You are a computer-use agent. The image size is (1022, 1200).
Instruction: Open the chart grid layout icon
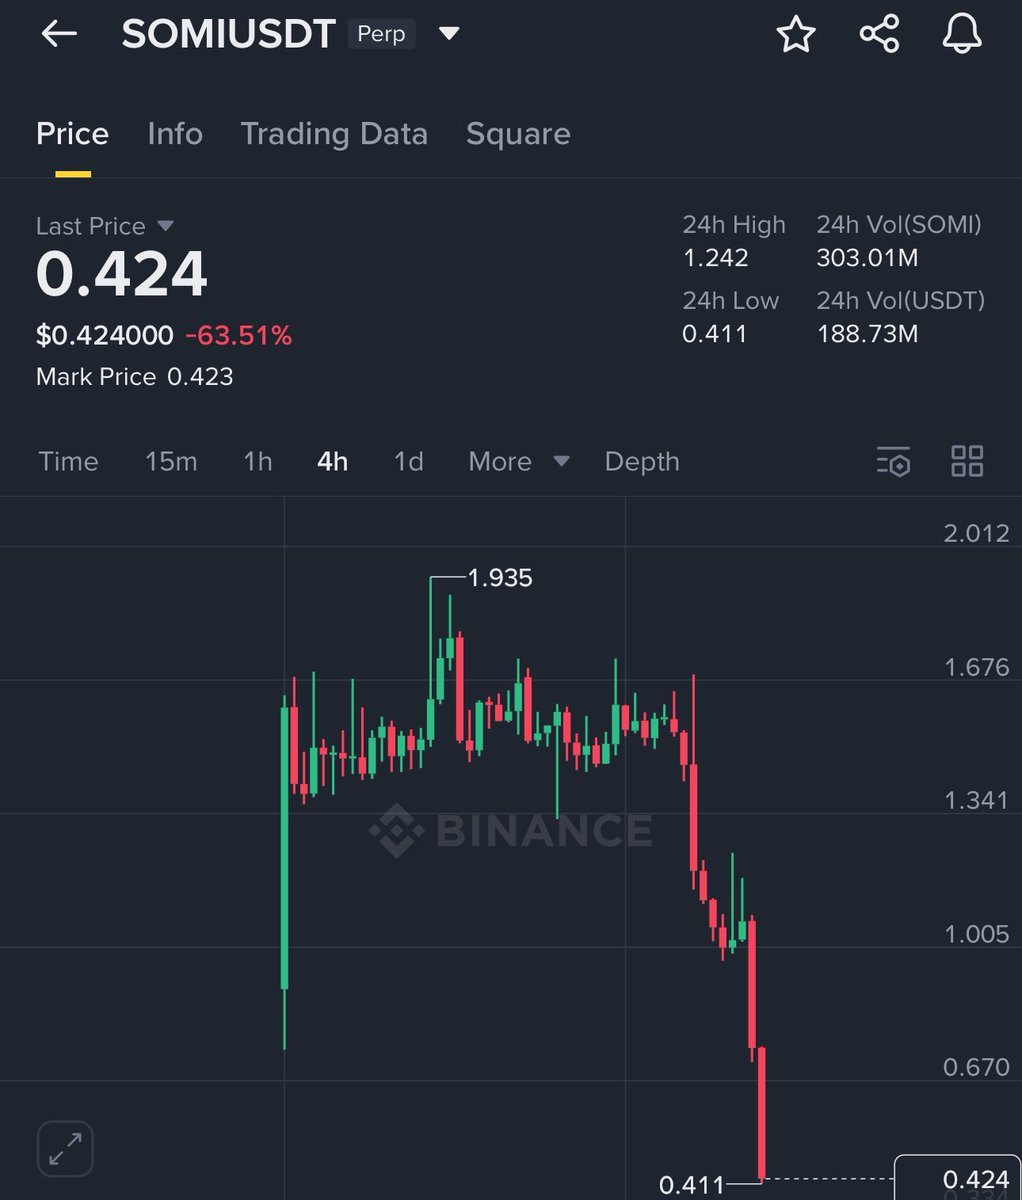[967, 461]
